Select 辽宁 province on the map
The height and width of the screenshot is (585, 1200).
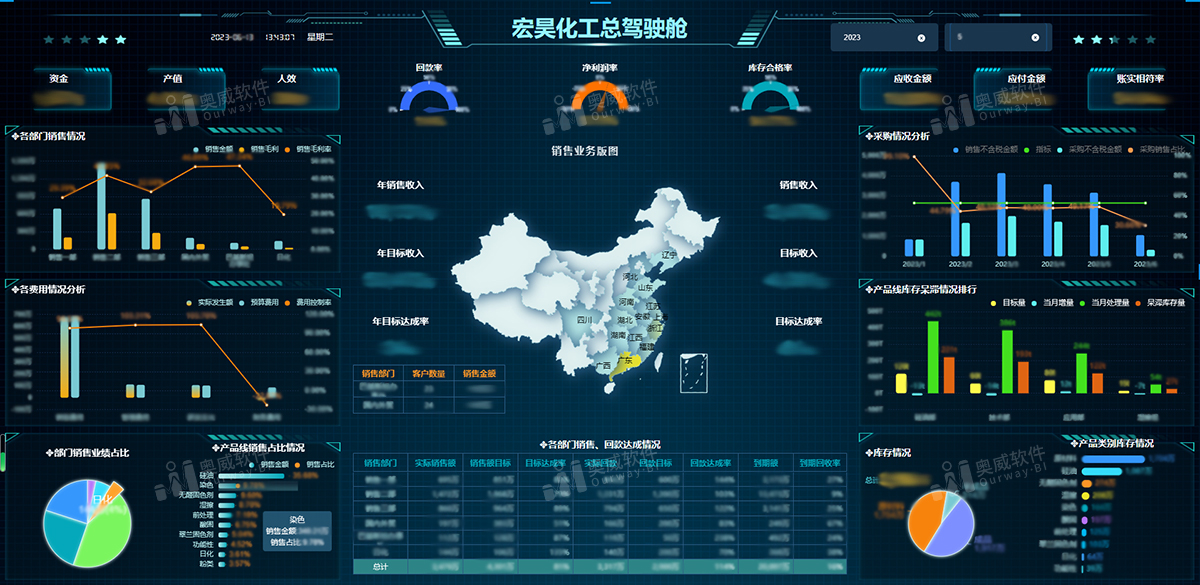pos(669,255)
